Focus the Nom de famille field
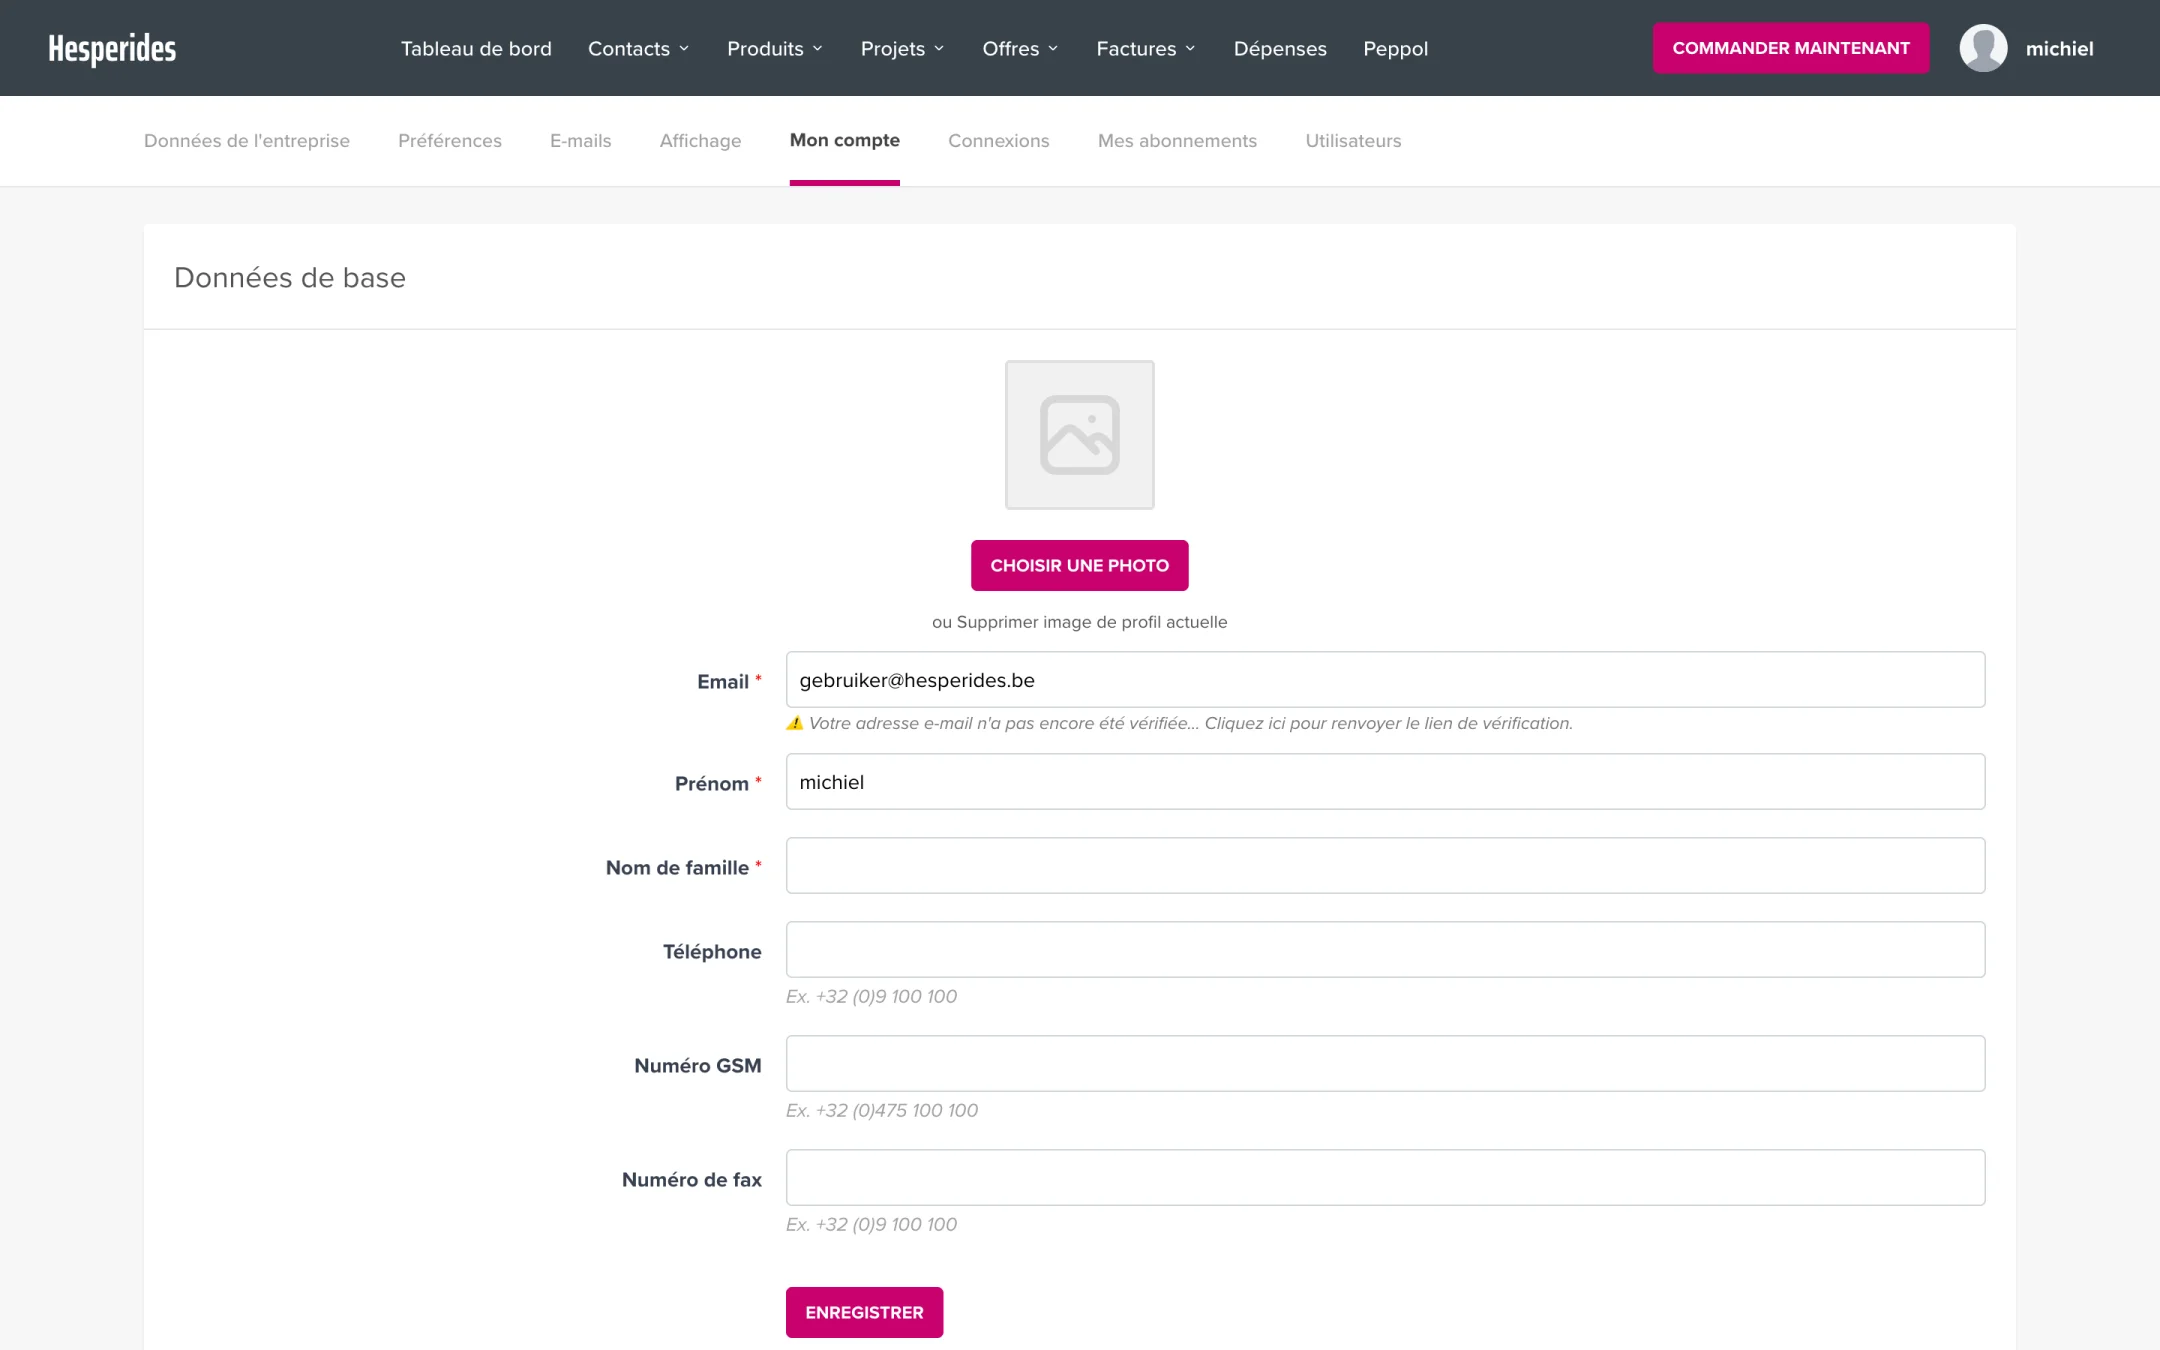This screenshot has width=2160, height=1350. point(1385,866)
